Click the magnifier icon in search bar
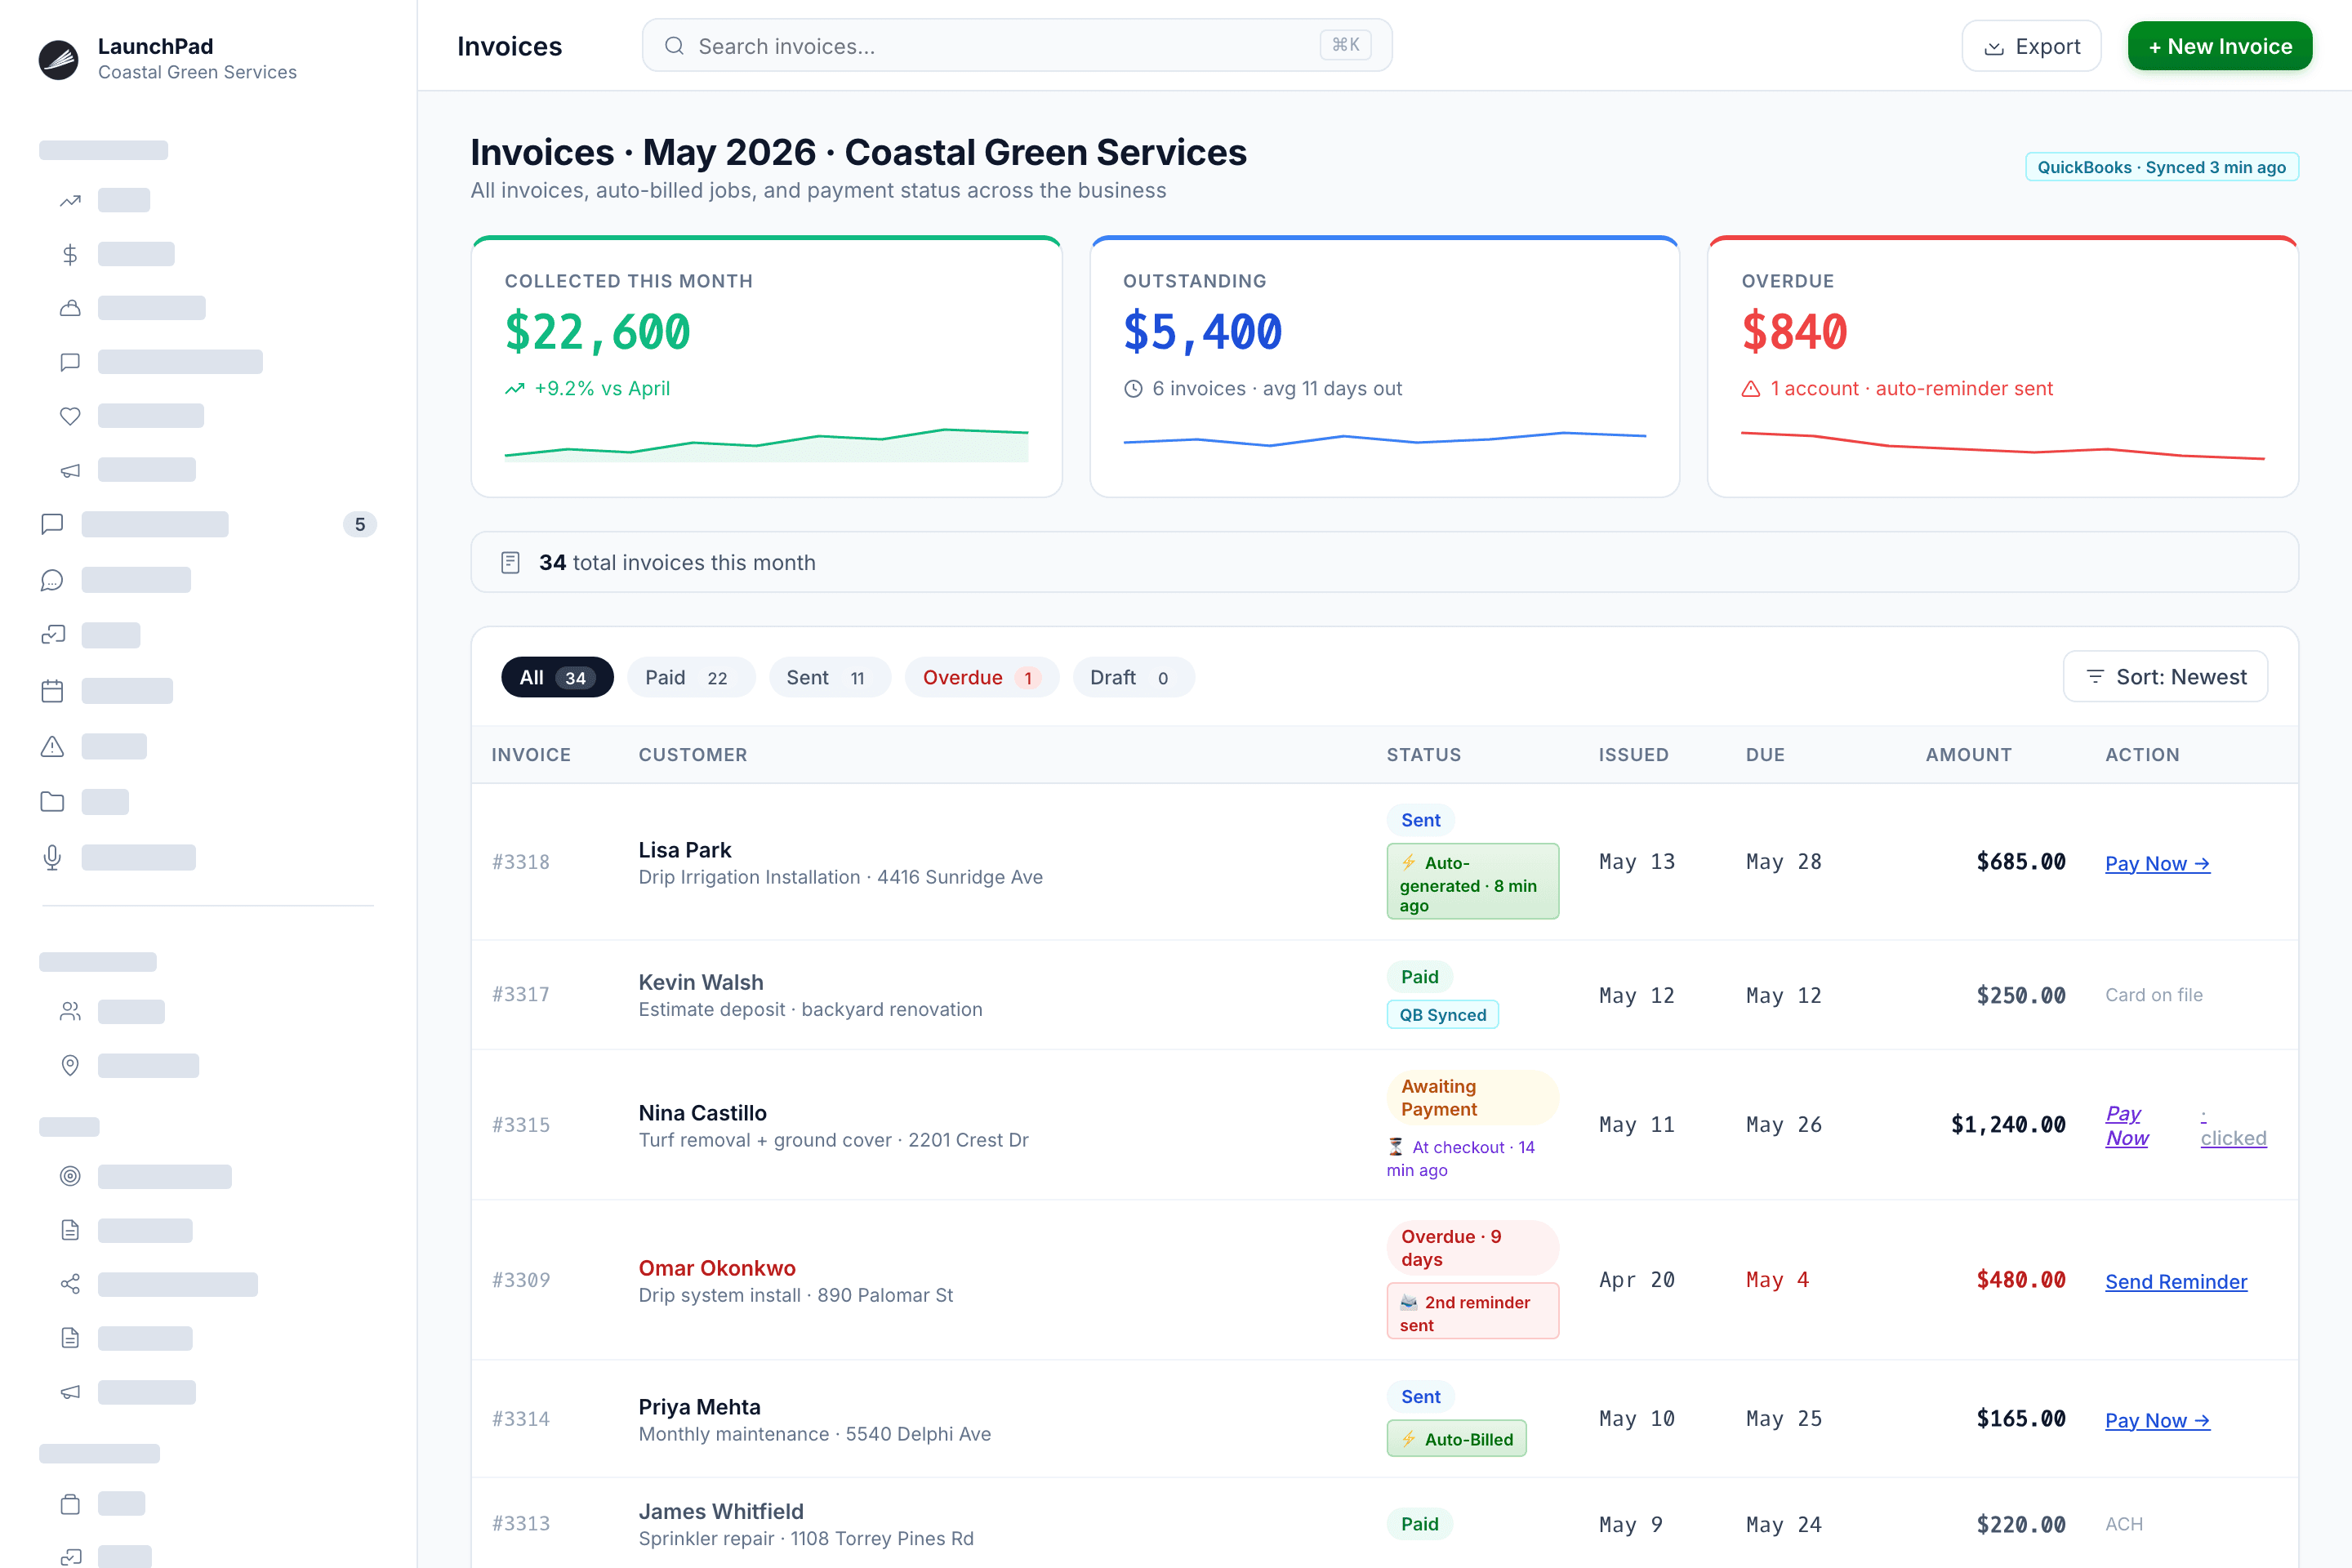 674,46
